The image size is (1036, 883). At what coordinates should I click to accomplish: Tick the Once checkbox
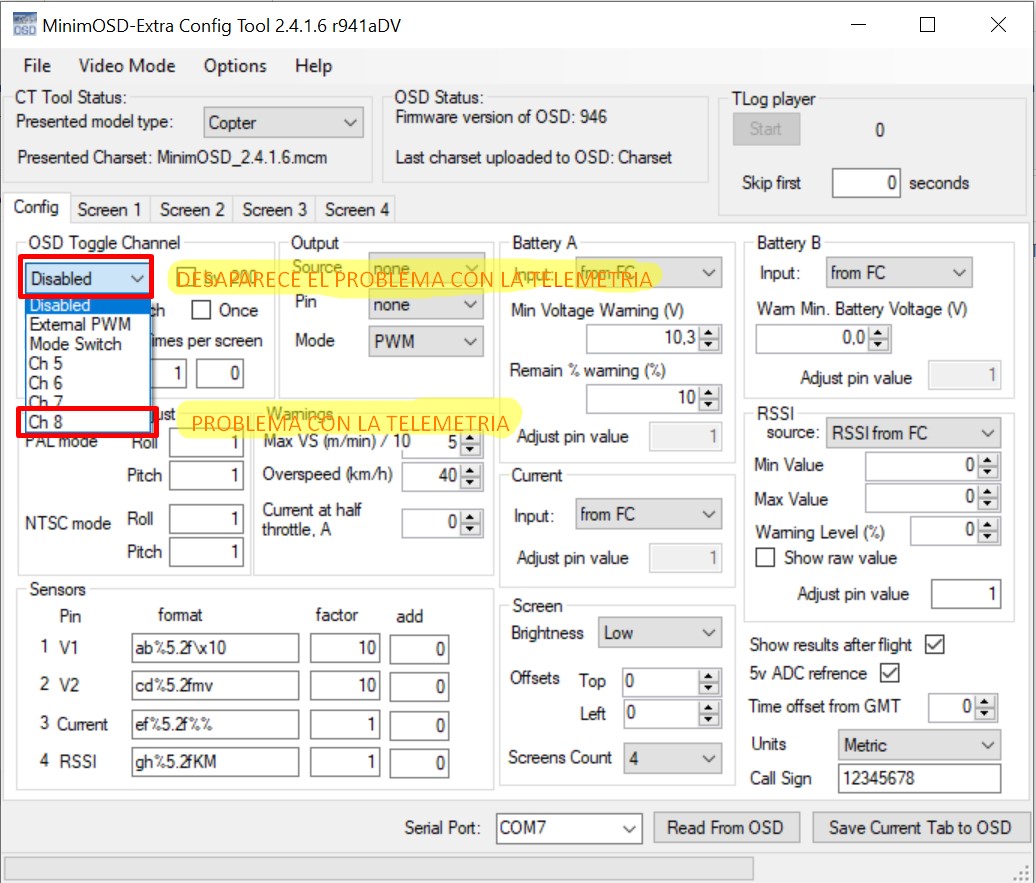202,310
